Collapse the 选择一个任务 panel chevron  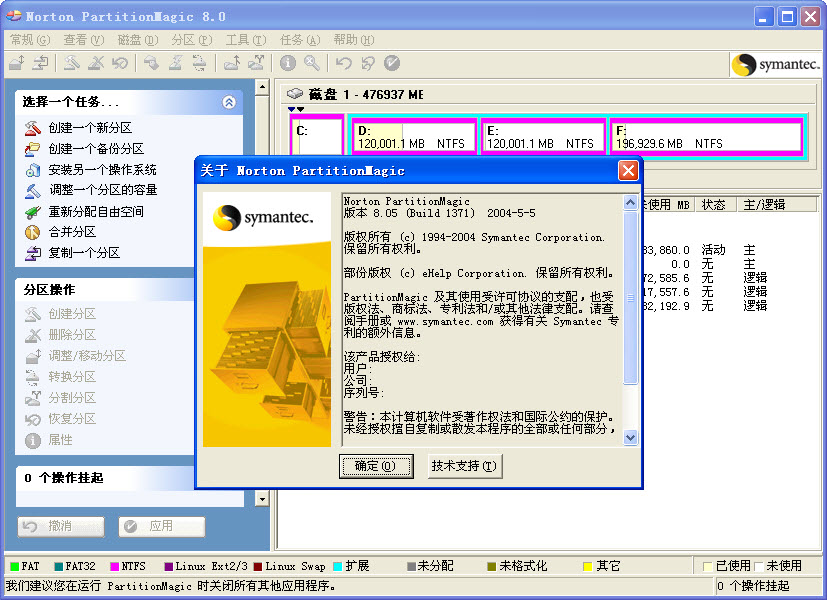click(229, 102)
